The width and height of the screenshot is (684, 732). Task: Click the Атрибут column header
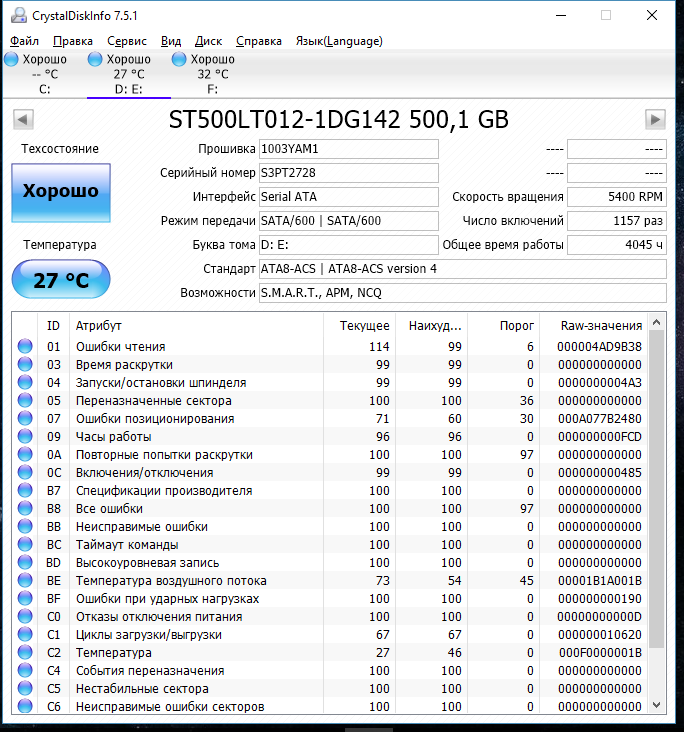(x=196, y=325)
